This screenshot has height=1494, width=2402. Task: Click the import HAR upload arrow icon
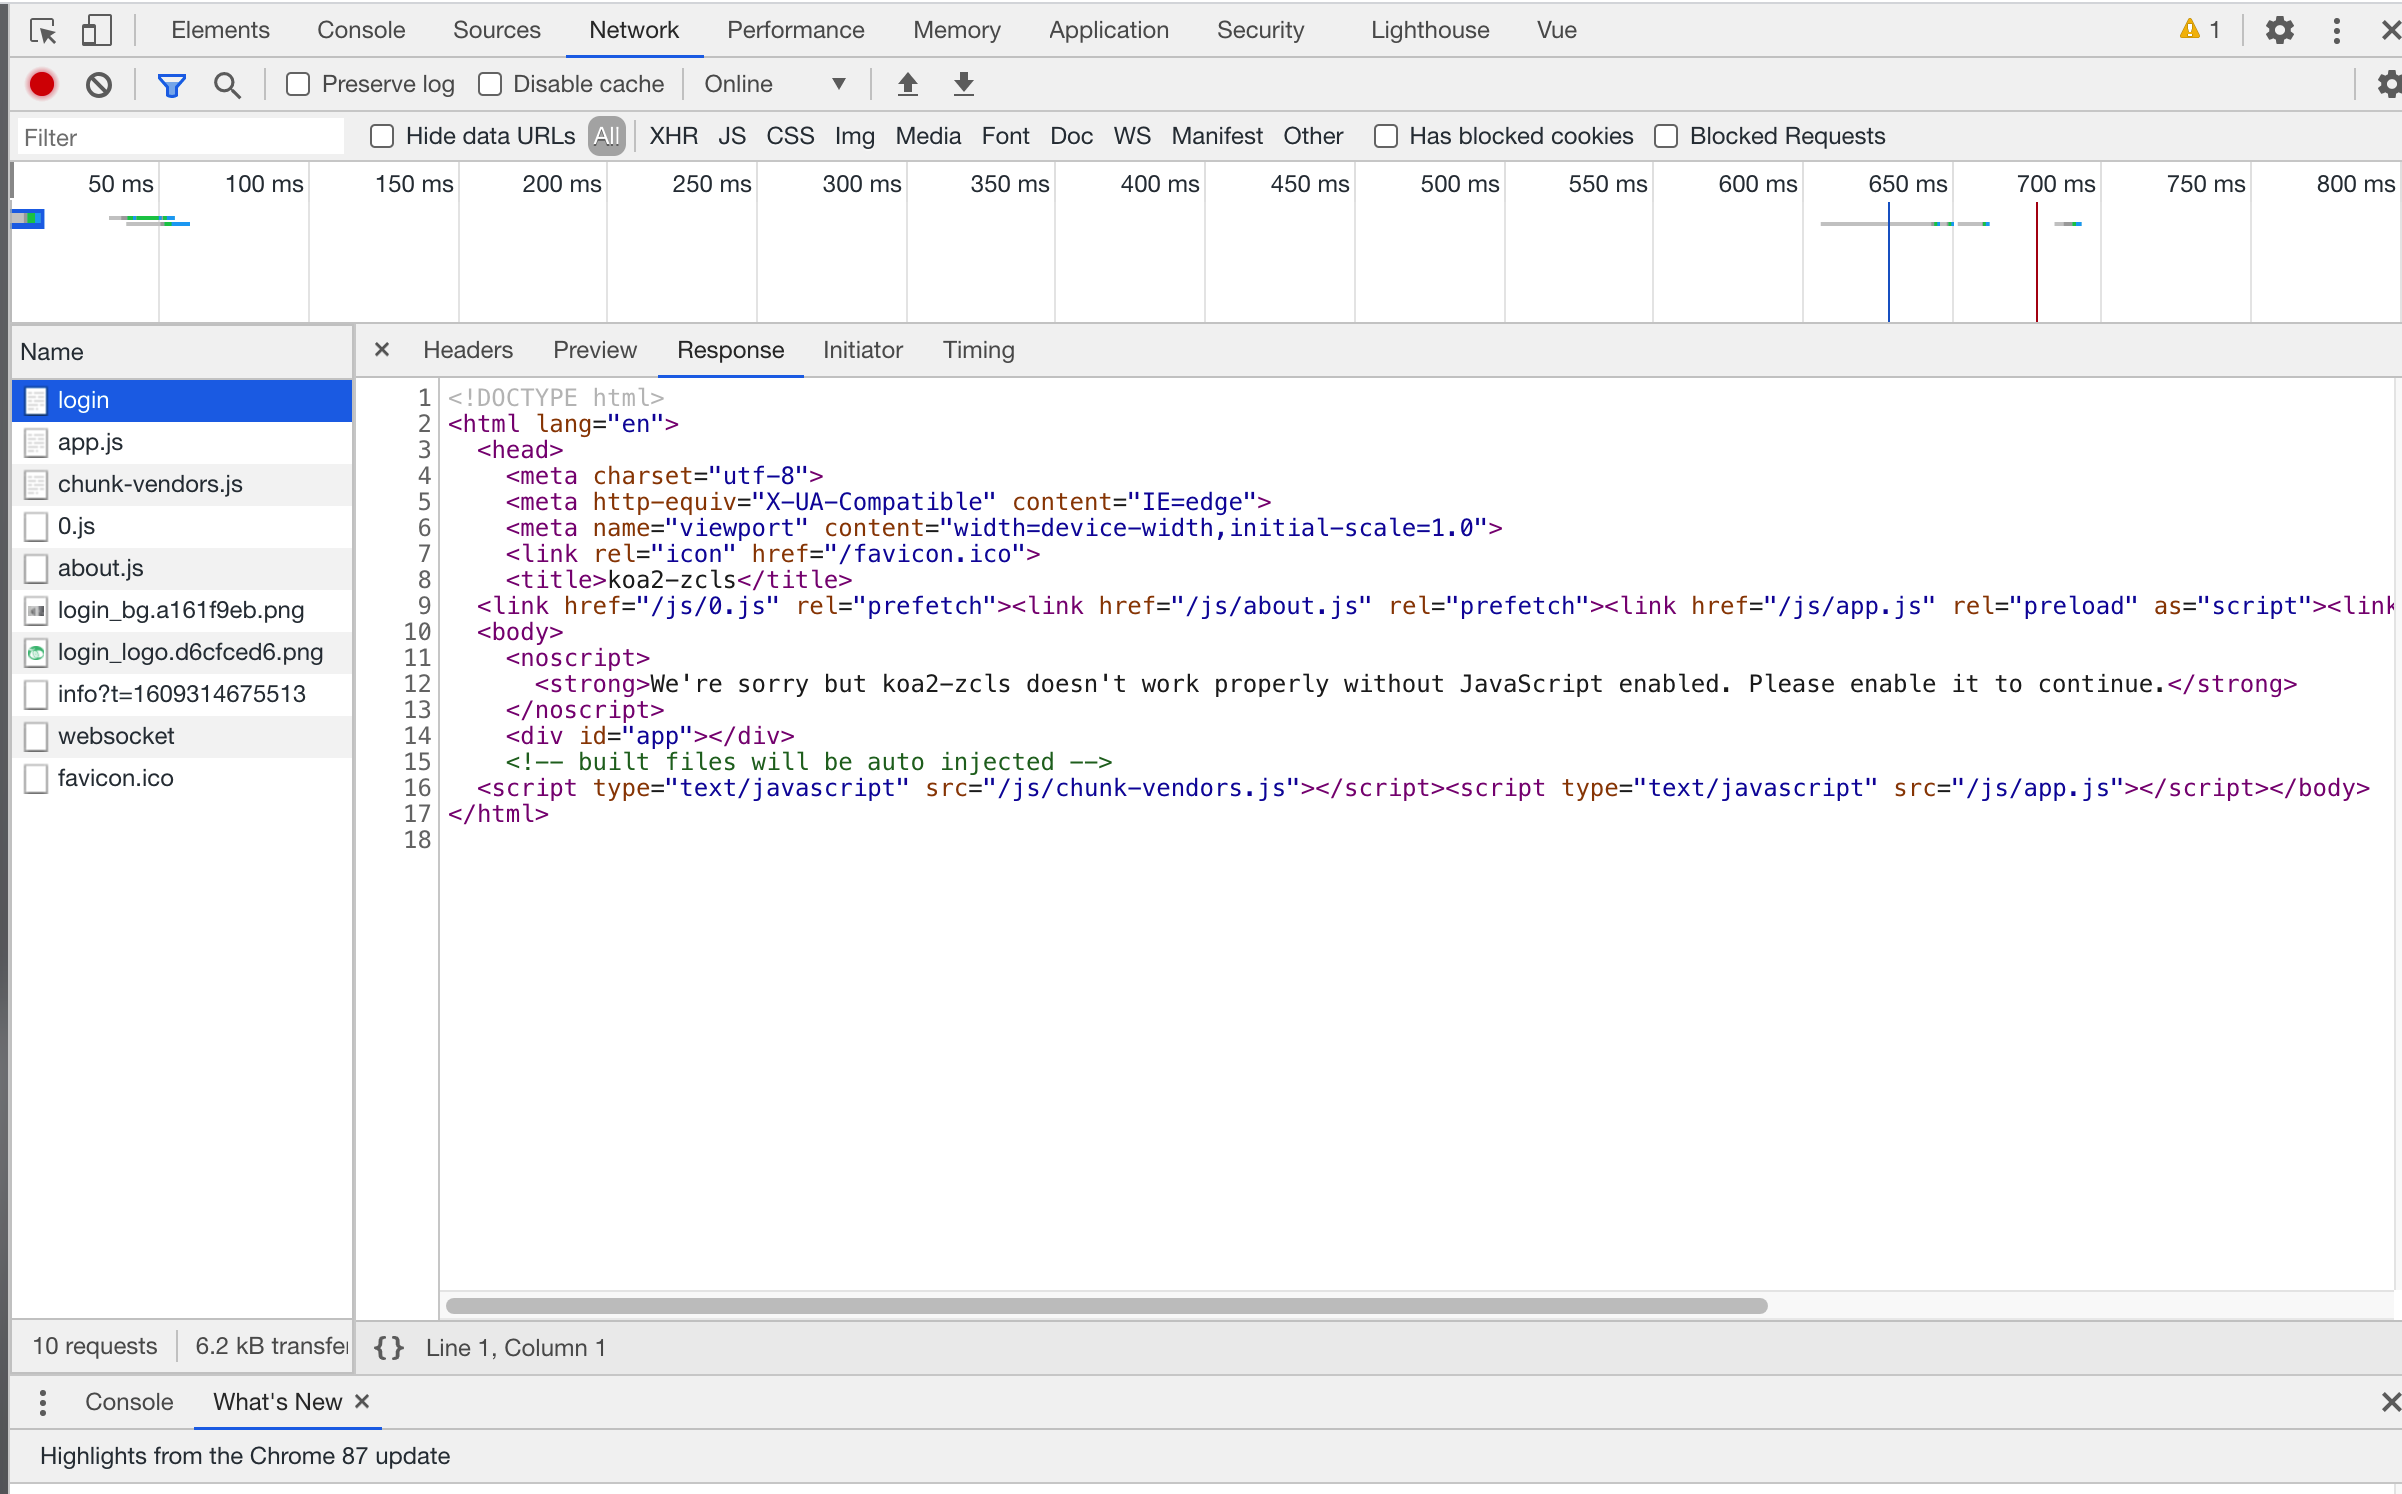tap(907, 84)
